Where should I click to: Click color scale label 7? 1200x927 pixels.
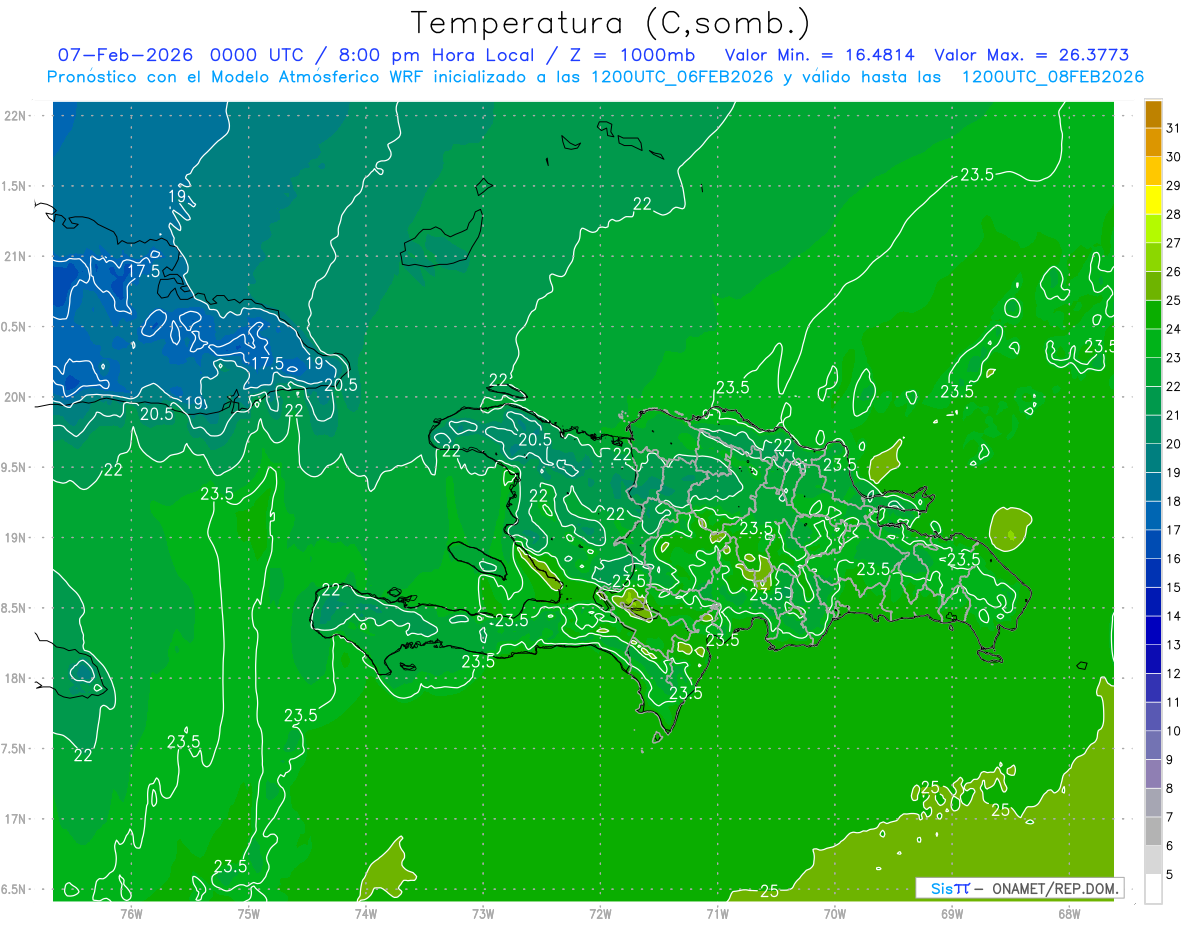[1169, 817]
